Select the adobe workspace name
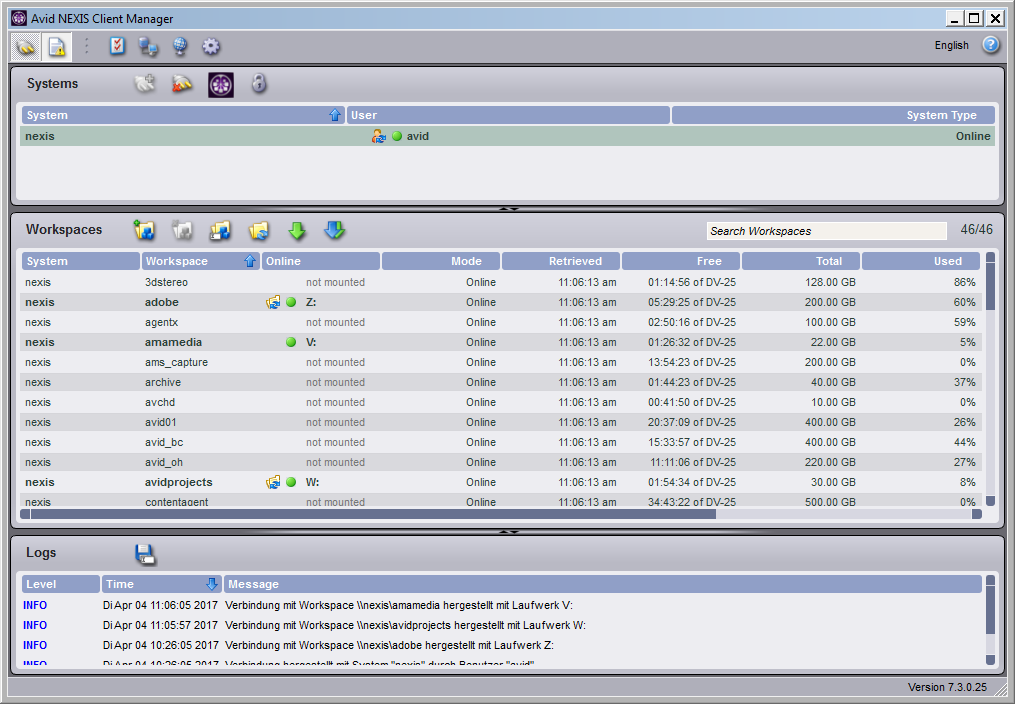Image resolution: width=1015 pixels, height=704 pixels. point(162,302)
